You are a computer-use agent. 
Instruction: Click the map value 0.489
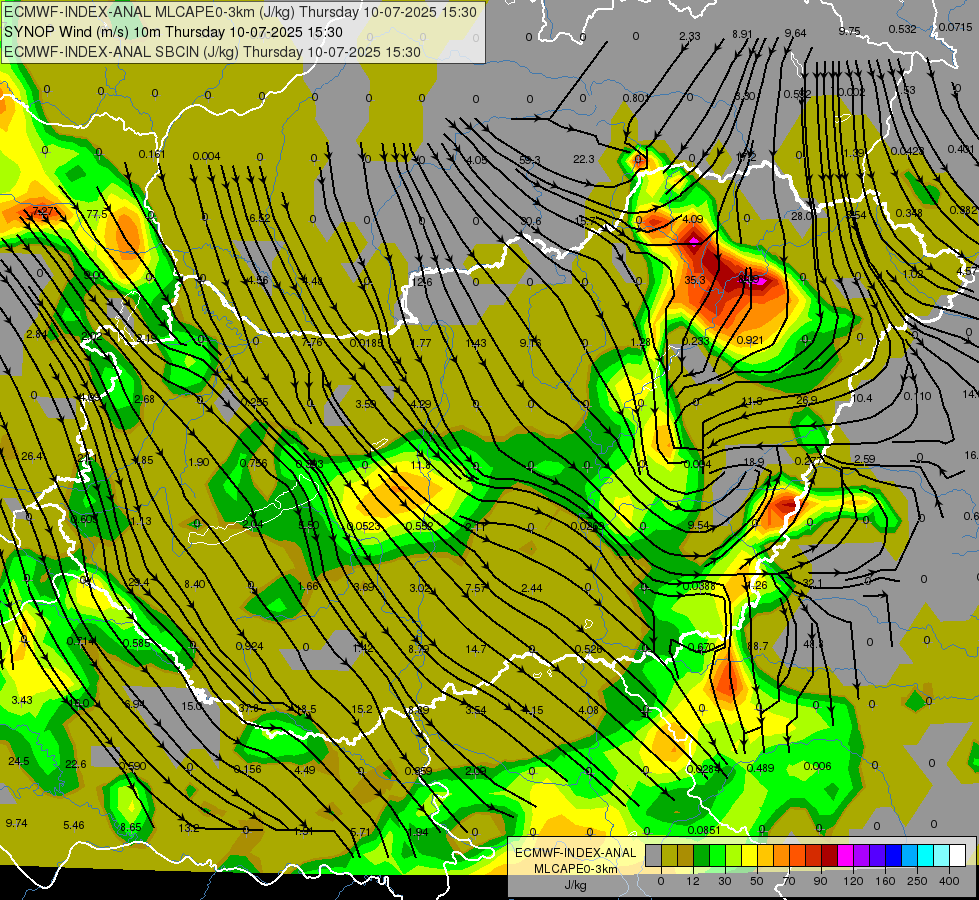(x=760, y=768)
